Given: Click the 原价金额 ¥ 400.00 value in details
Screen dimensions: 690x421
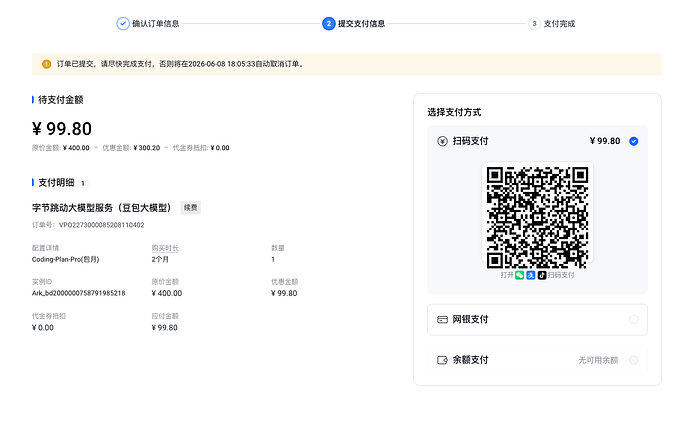Looking at the screenshot, I should pyautogui.click(x=167, y=293).
